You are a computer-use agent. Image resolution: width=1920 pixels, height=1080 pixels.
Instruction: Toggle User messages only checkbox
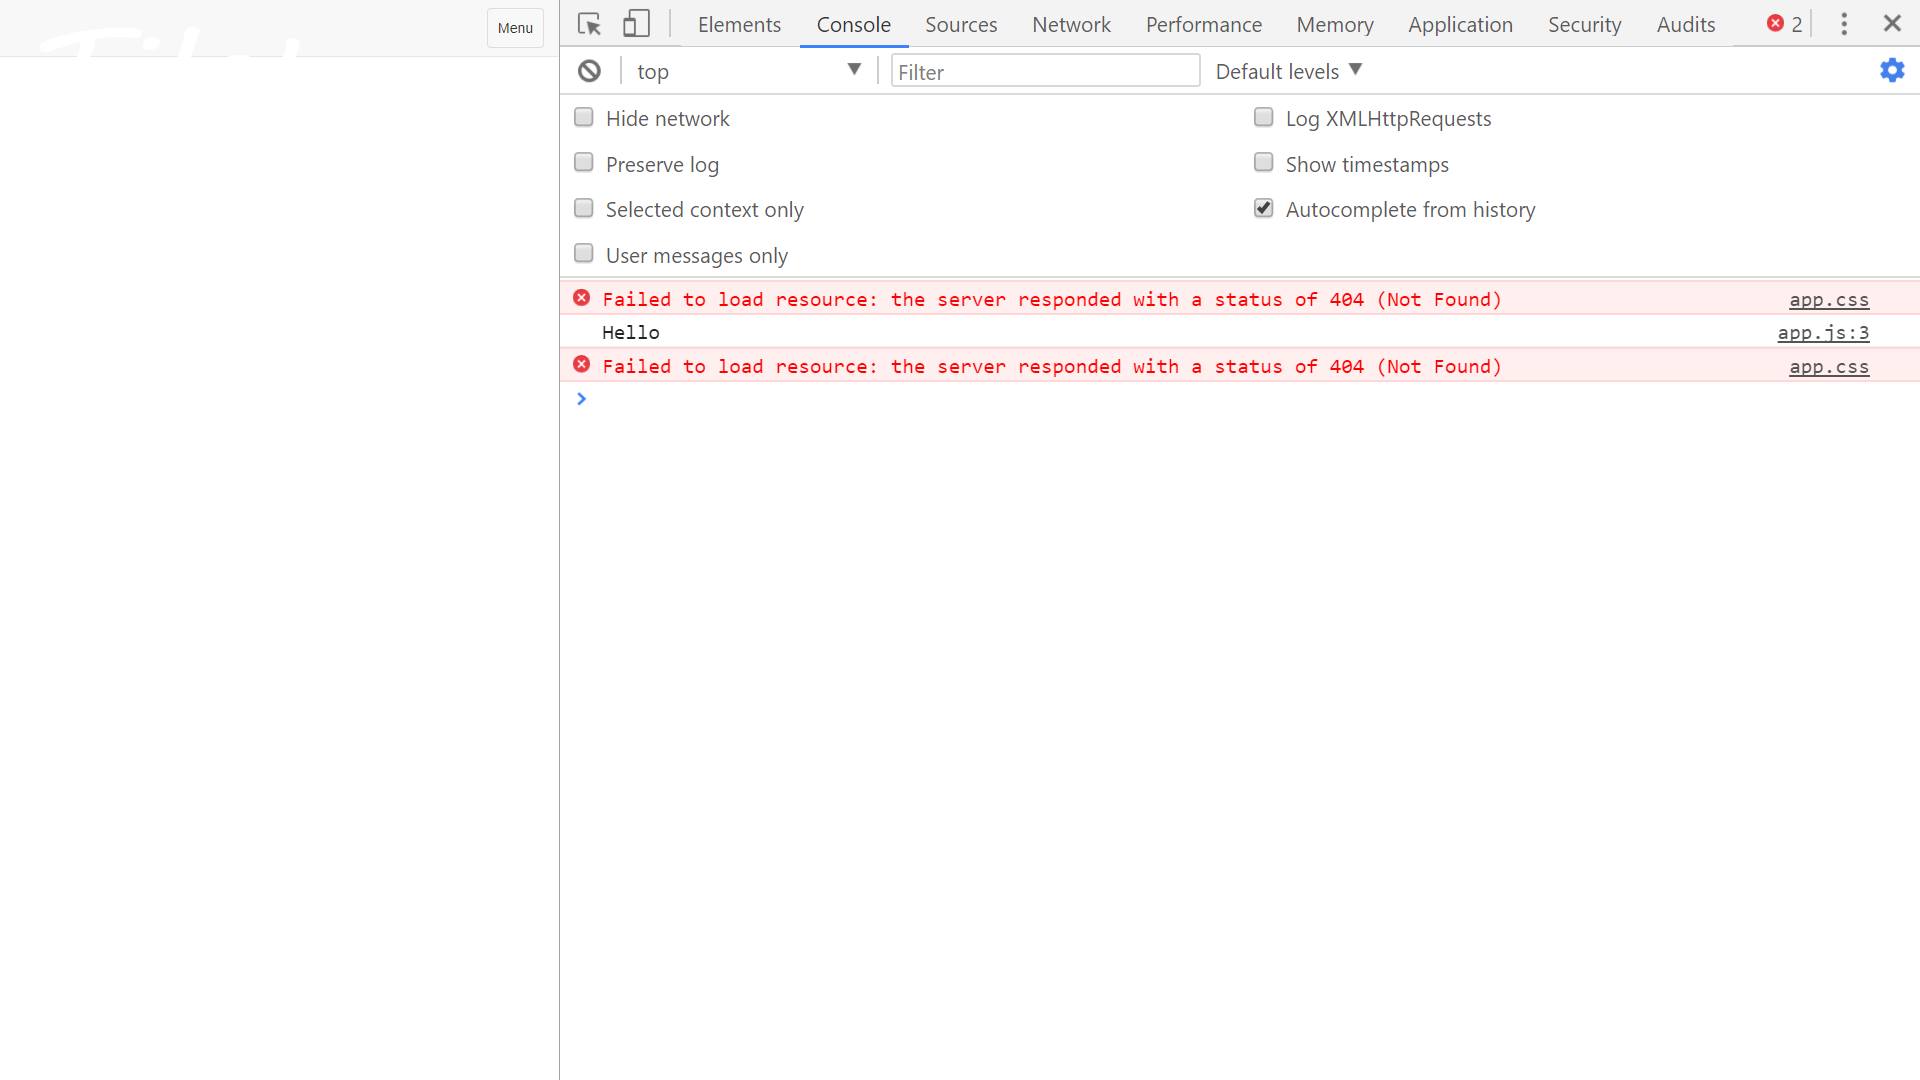point(584,254)
